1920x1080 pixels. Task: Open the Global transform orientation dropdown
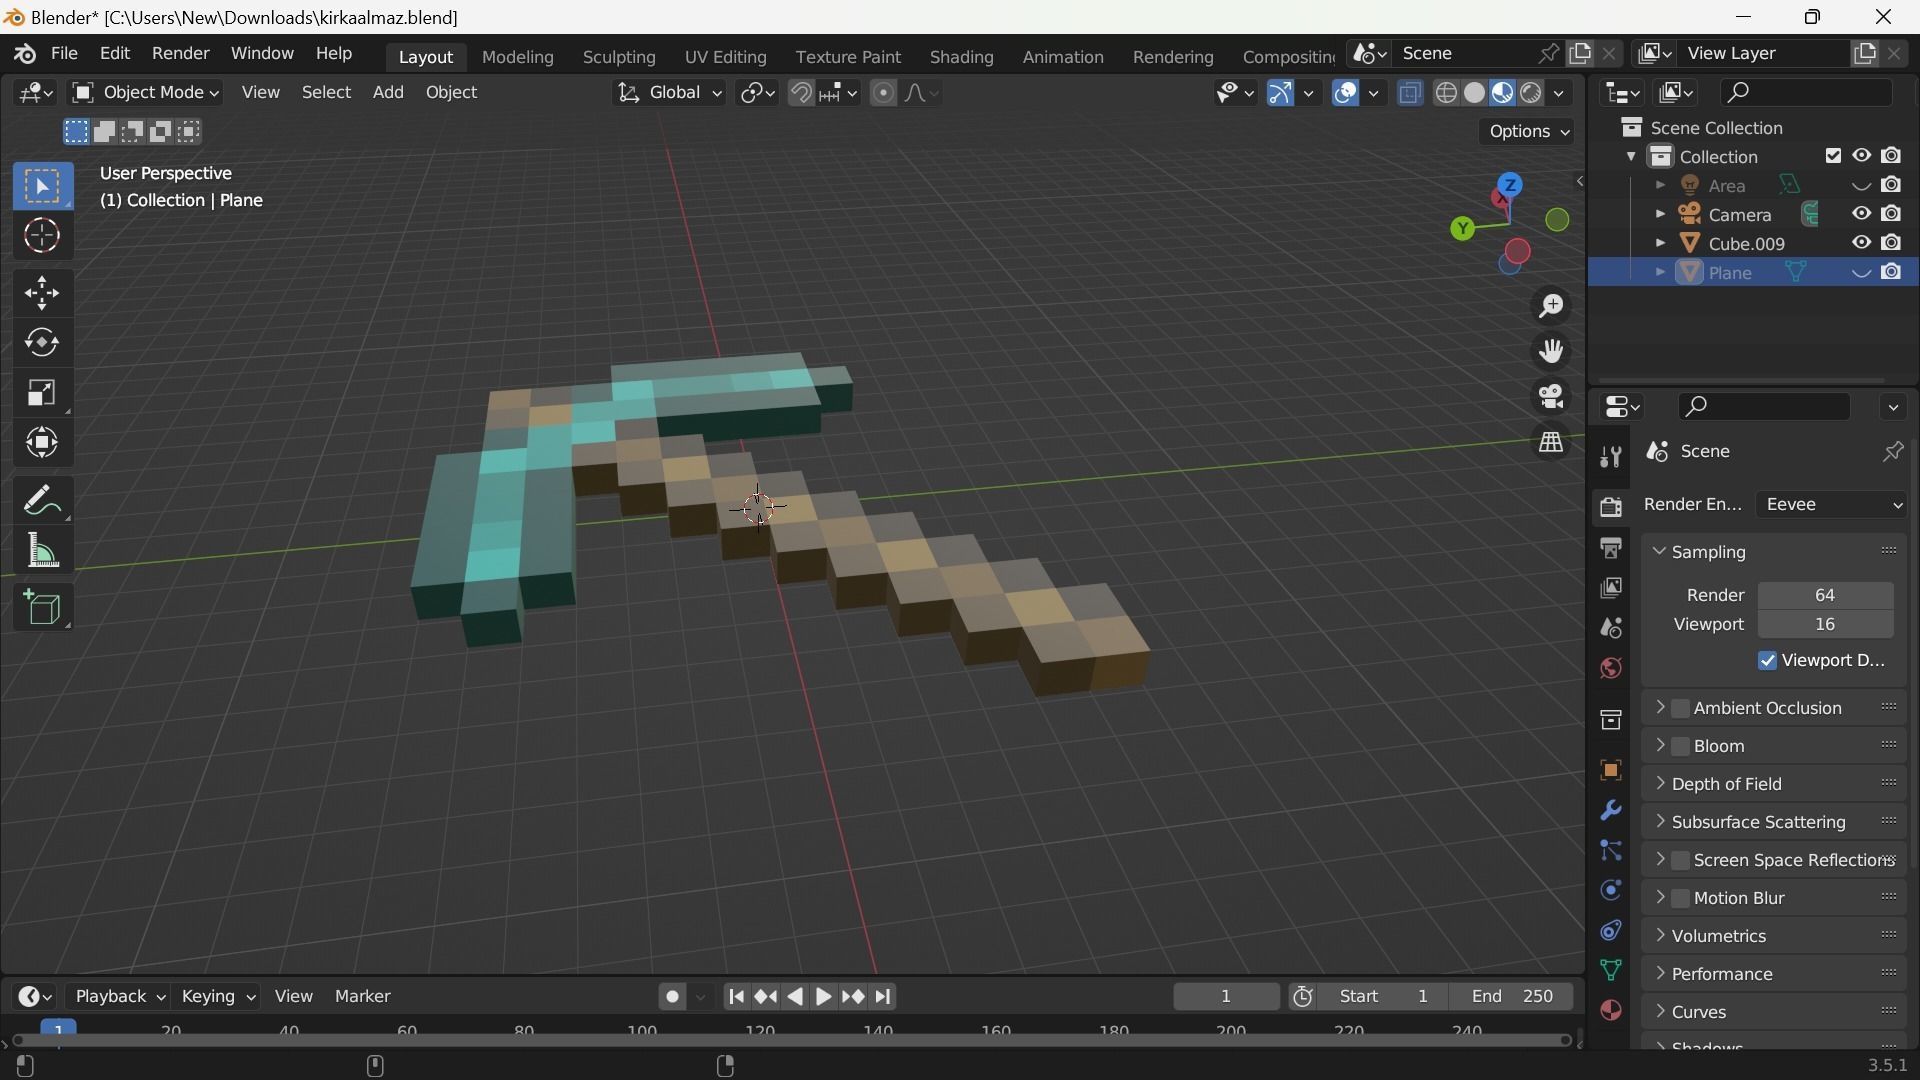tap(668, 92)
